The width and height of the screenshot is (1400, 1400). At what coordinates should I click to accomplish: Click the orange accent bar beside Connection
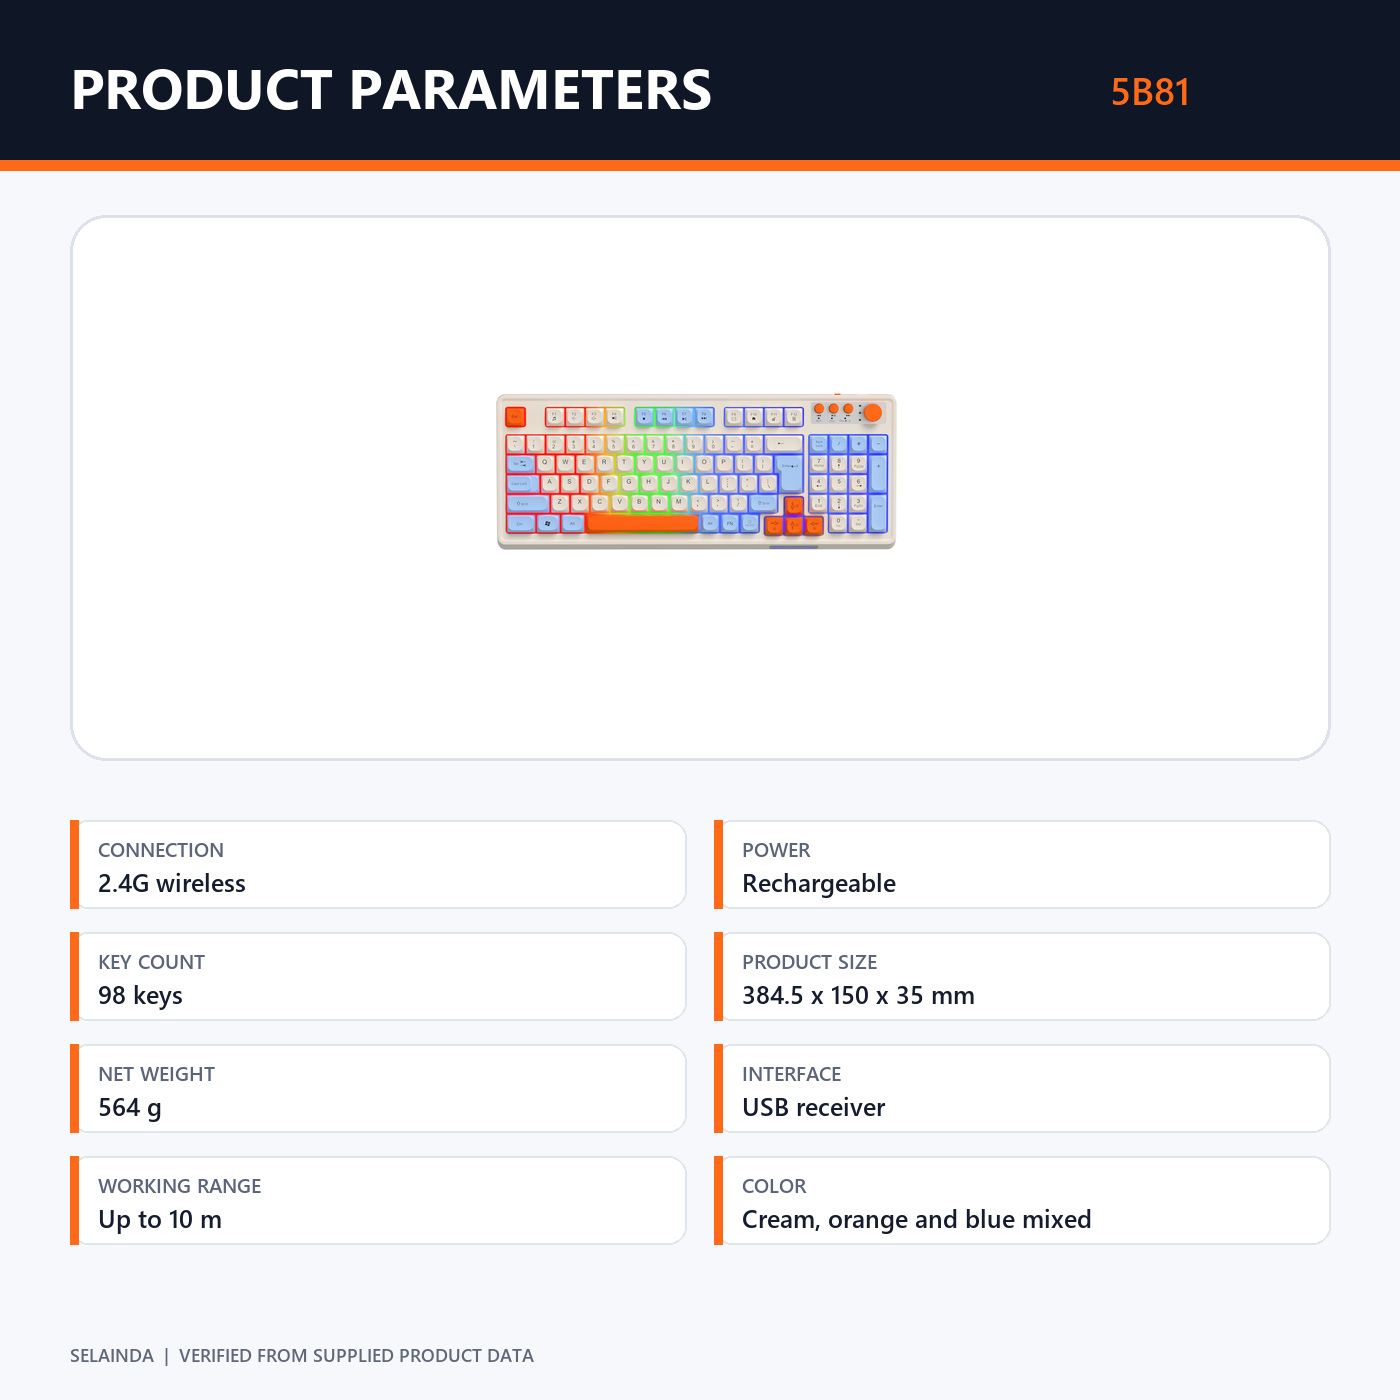click(74, 865)
